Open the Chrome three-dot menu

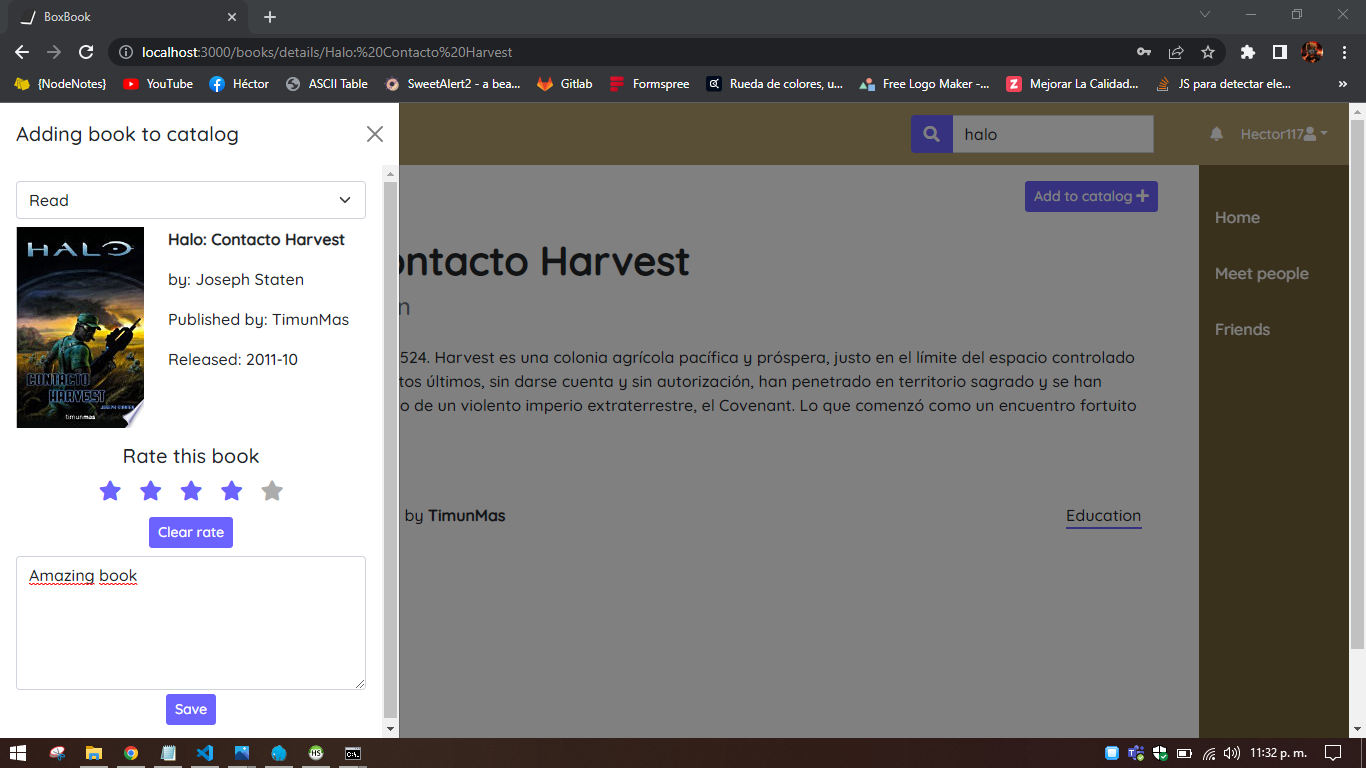point(1343,52)
